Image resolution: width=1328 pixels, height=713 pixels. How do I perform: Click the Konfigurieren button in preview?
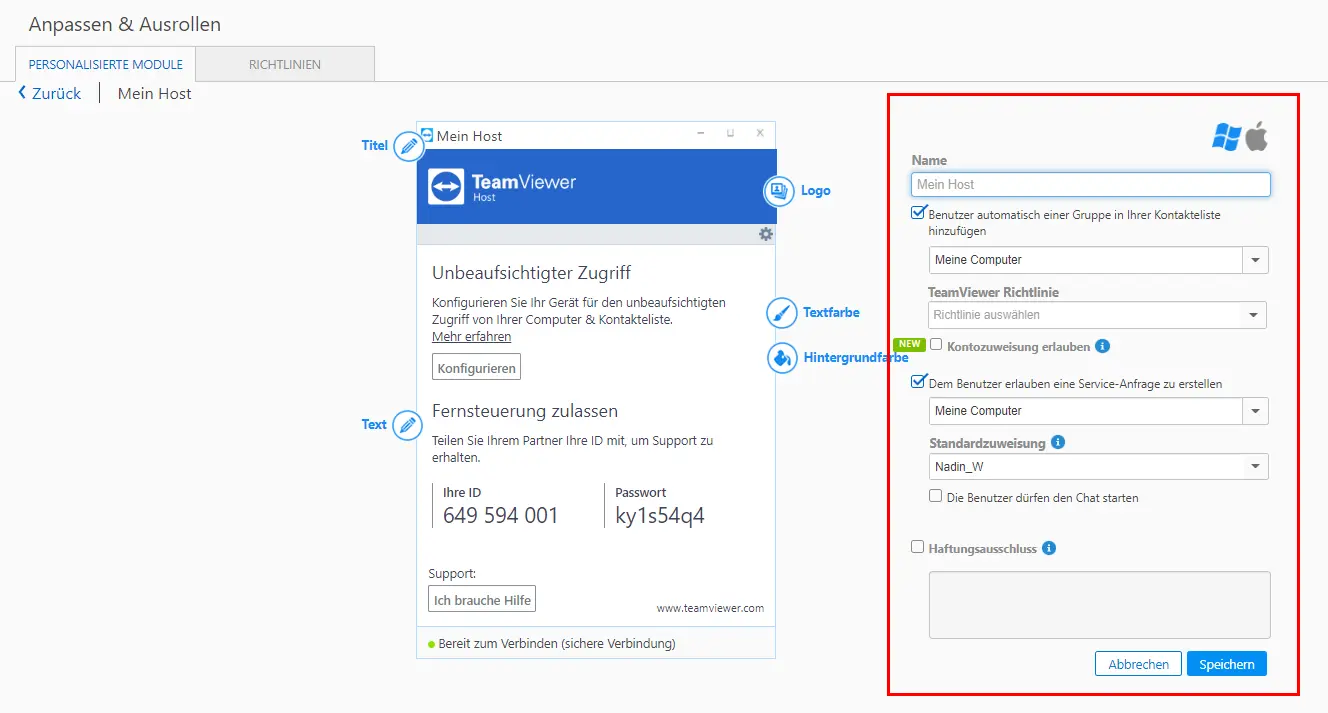coord(476,368)
